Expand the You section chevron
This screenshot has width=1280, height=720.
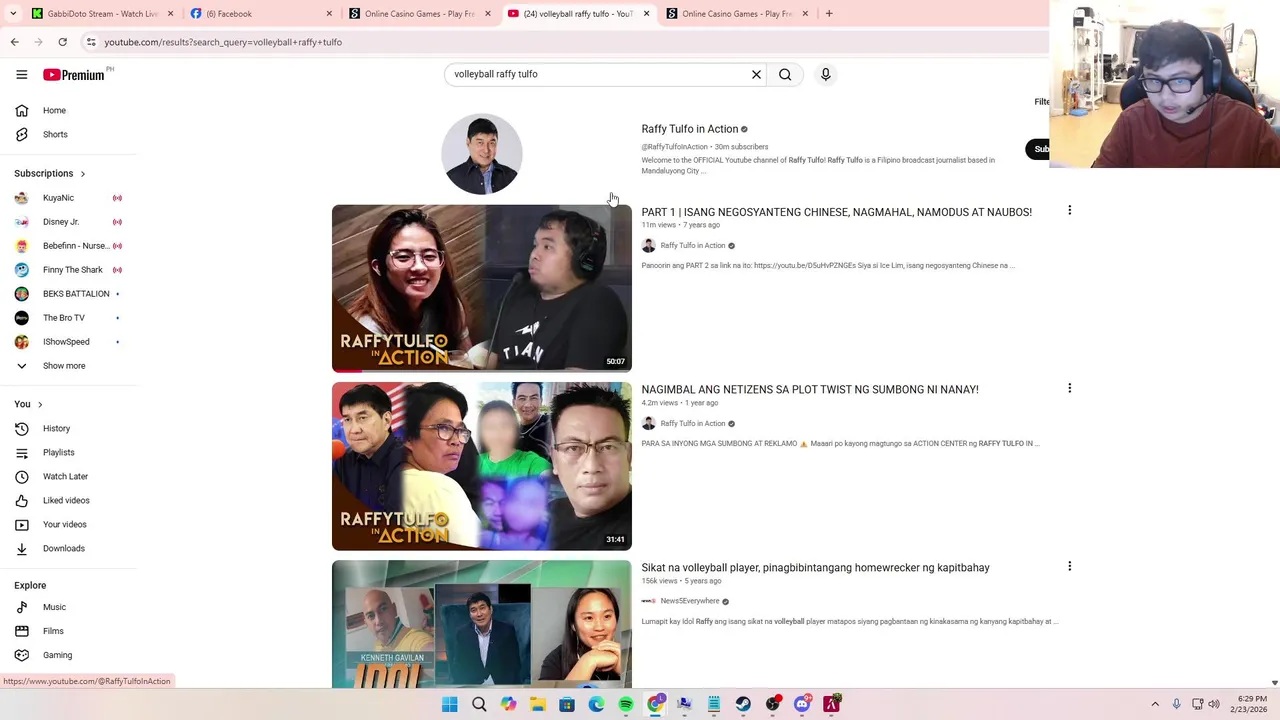[40, 404]
